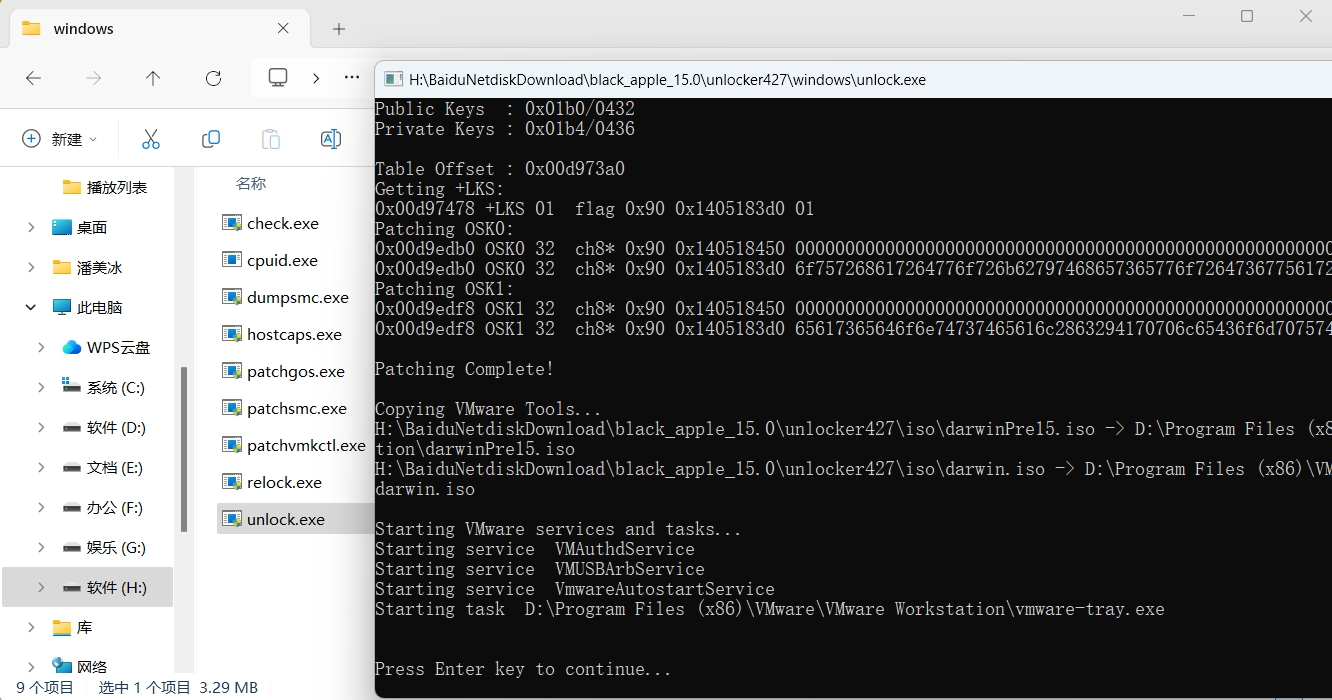The width and height of the screenshot is (1332, 700).
Task: Open the address bar ellipsis menu
Action: tap(352, 77)
